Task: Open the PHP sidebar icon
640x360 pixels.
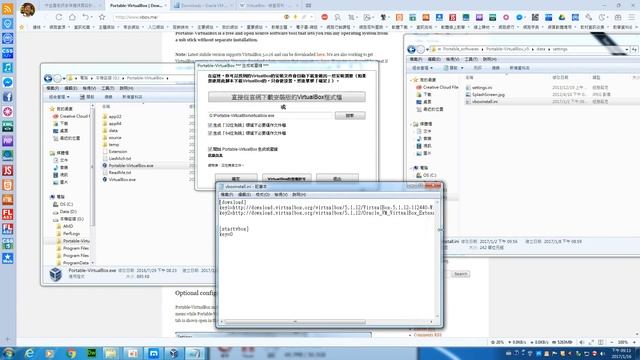Action: (7, 141)
